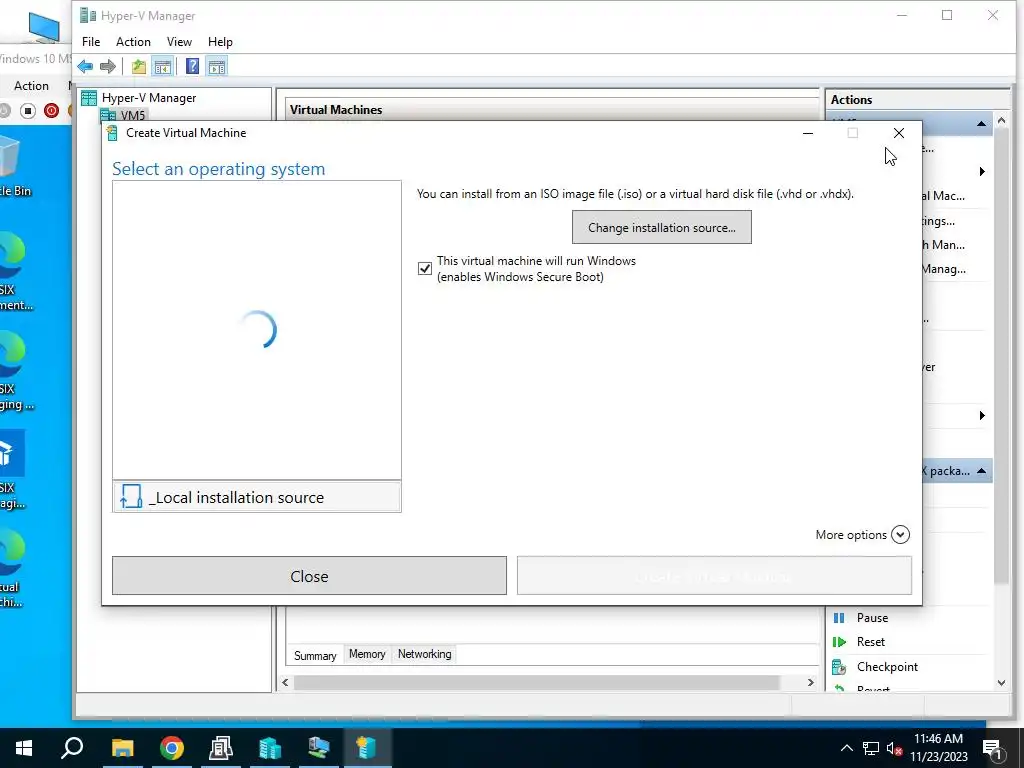Open the View menu in Hyper-V Manager
The image size is (1024, 768).
[179, 42]
